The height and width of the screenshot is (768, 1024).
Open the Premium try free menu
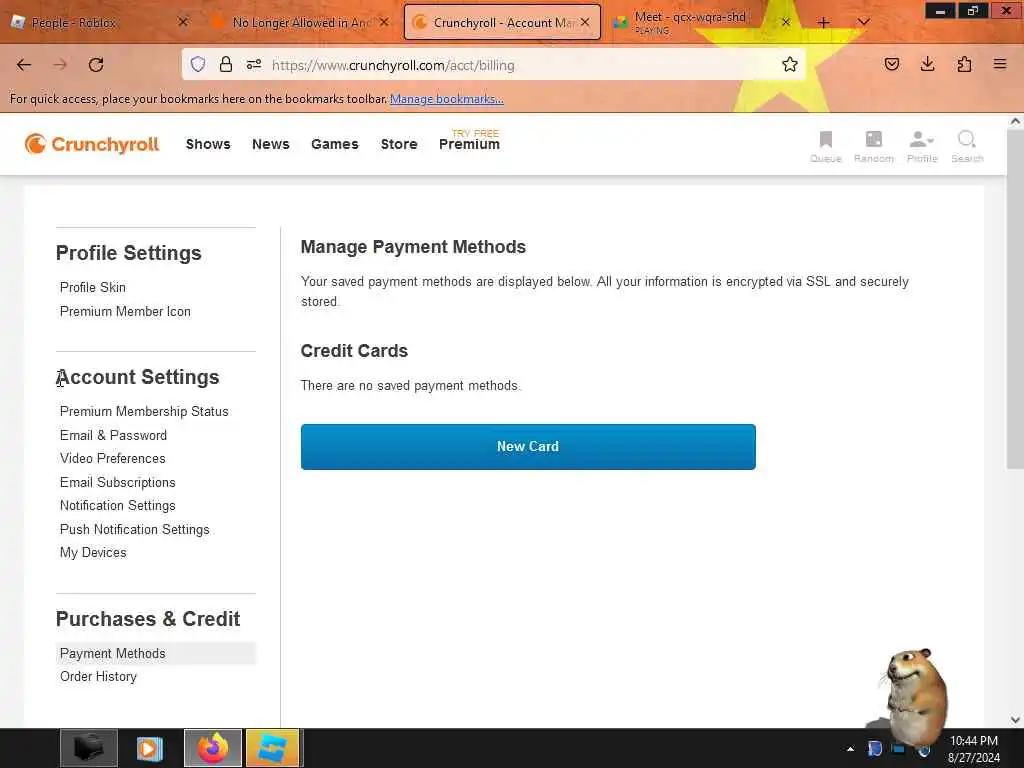pos(469,142)
